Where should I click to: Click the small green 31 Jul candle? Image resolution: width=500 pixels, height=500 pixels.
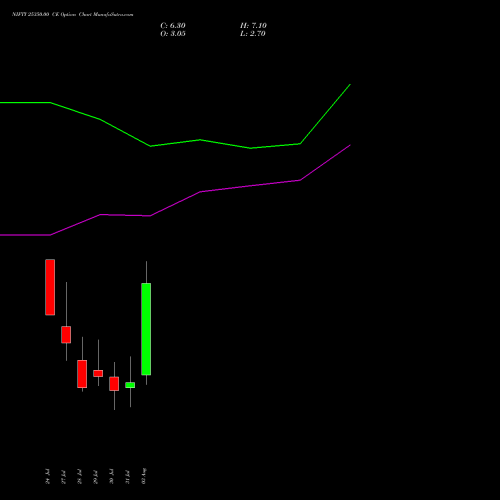(130, 385)
